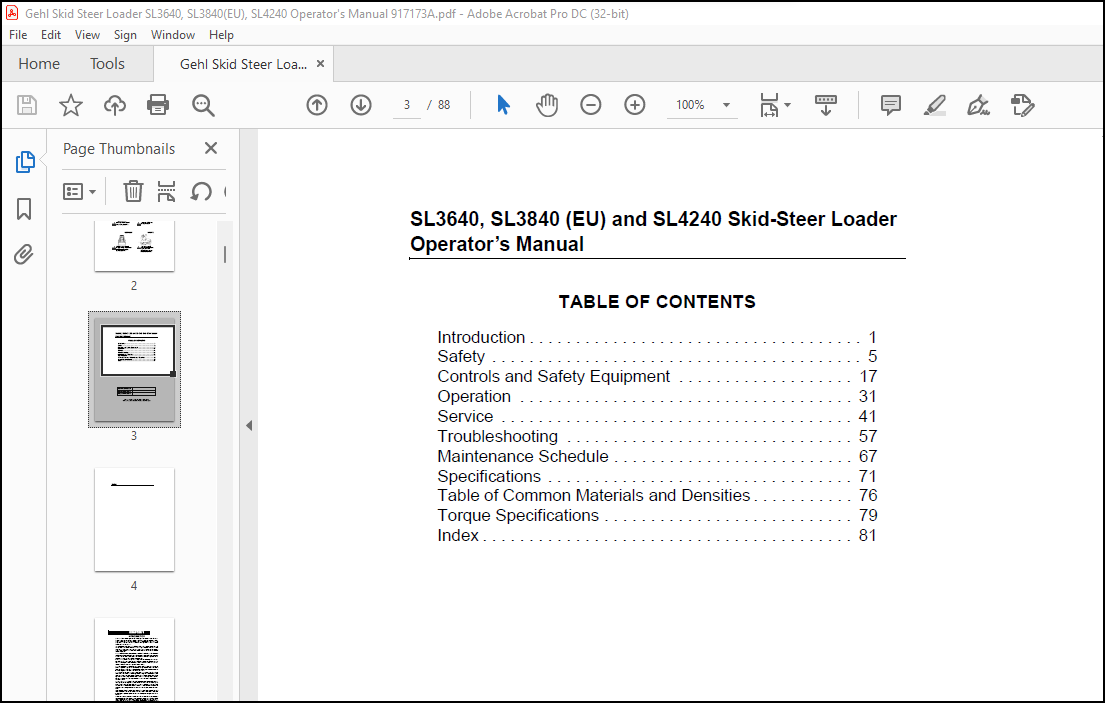Click Table of Common Materials and Densities

(657, 495)
